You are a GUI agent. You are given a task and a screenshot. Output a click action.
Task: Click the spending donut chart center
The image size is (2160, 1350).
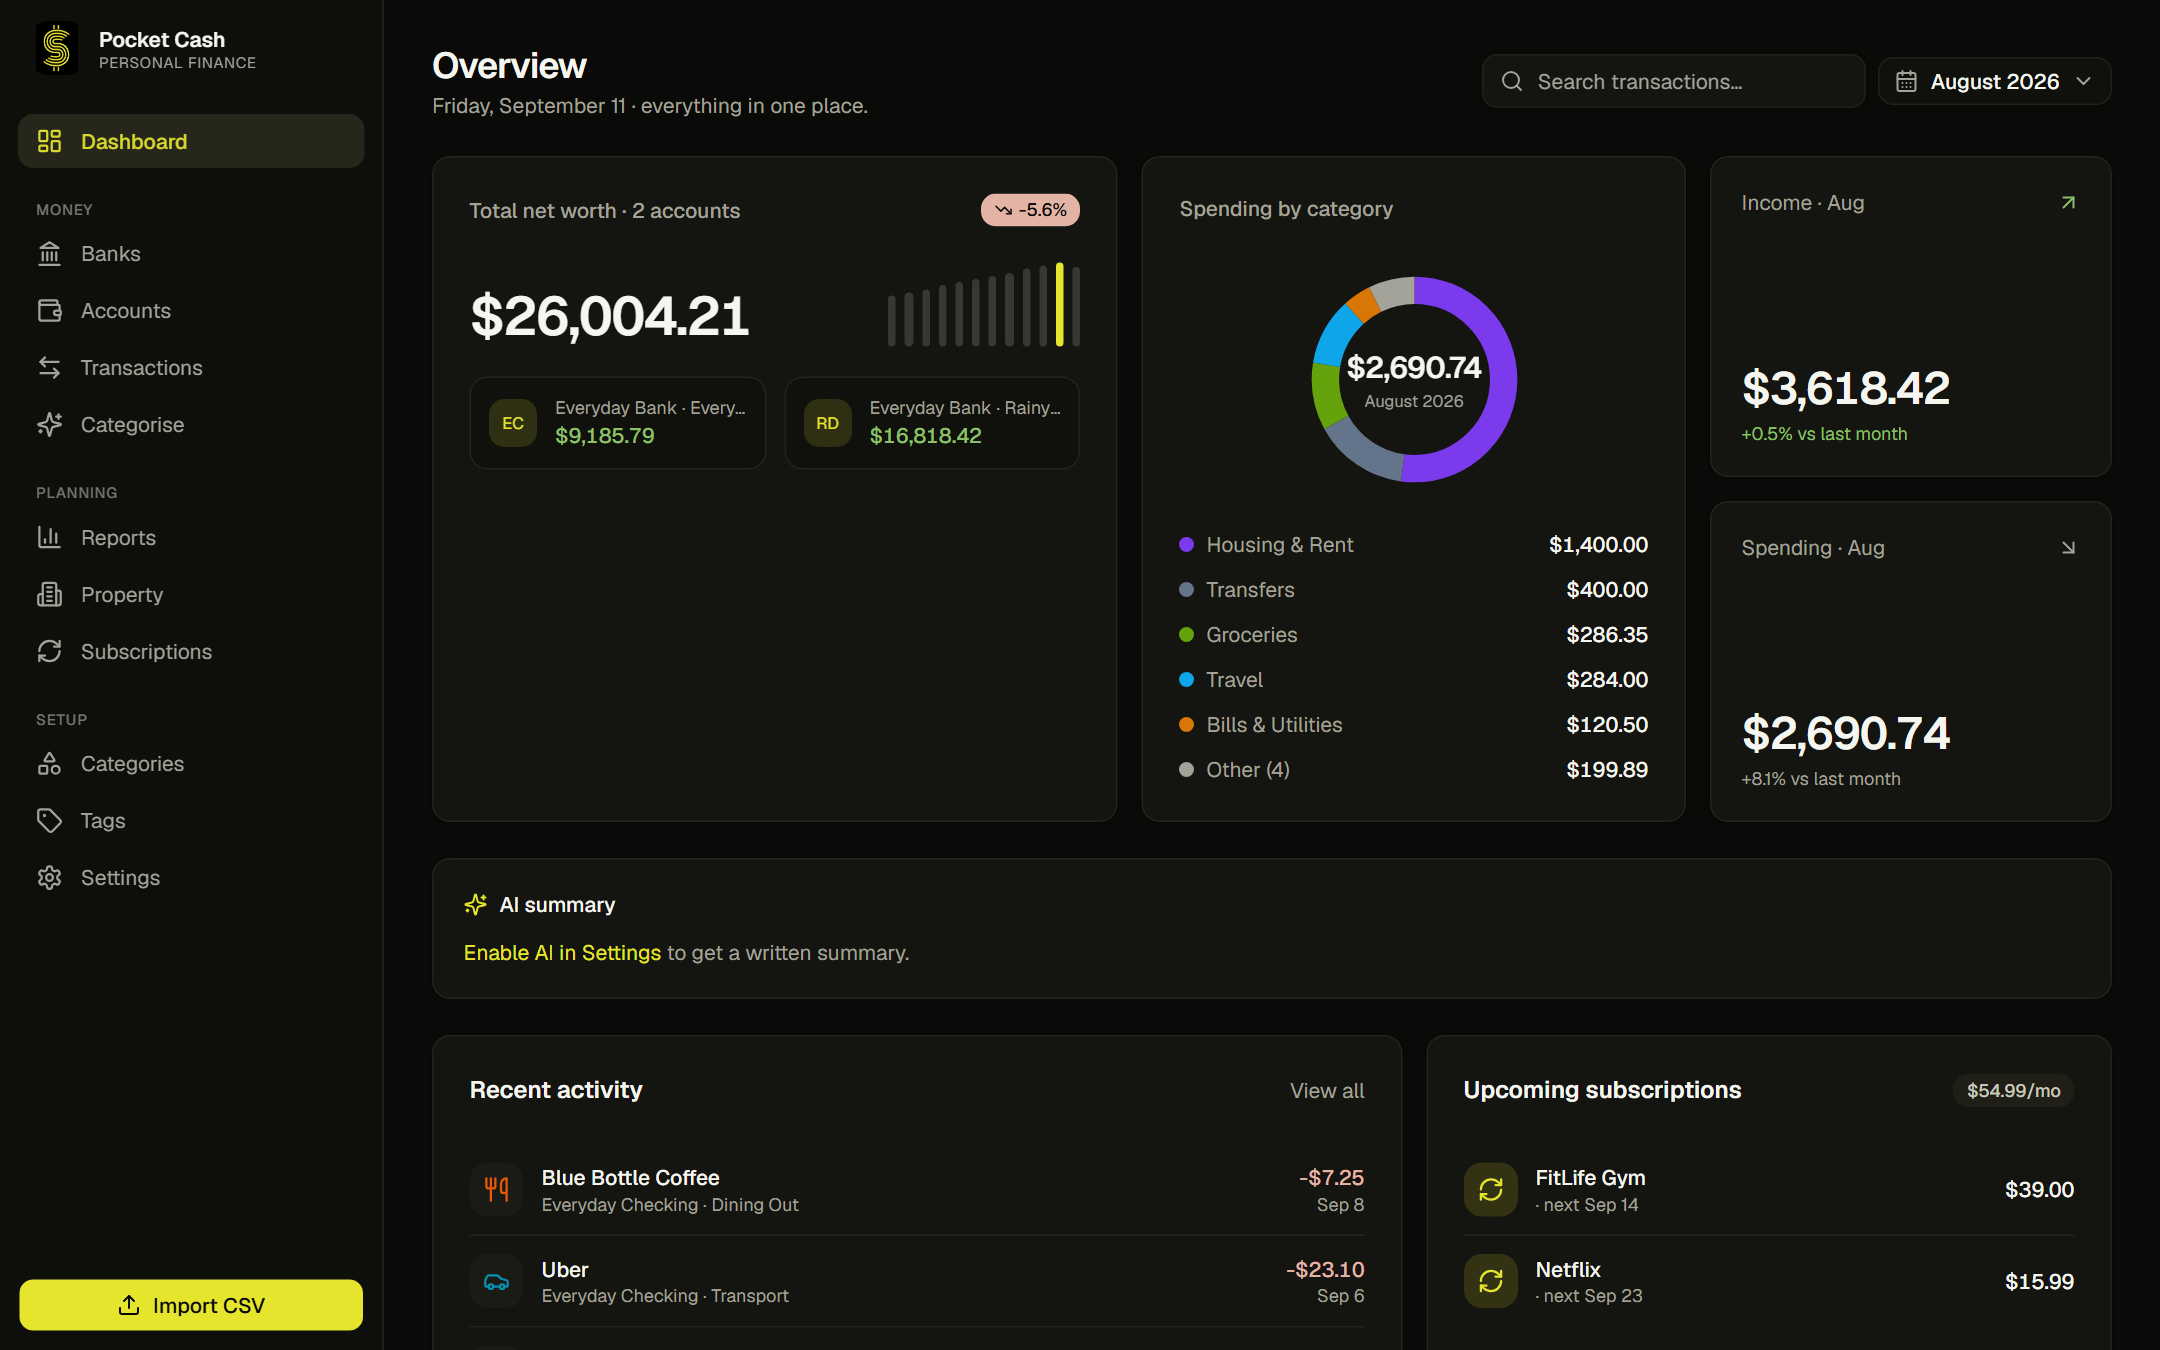point(1413,380)
